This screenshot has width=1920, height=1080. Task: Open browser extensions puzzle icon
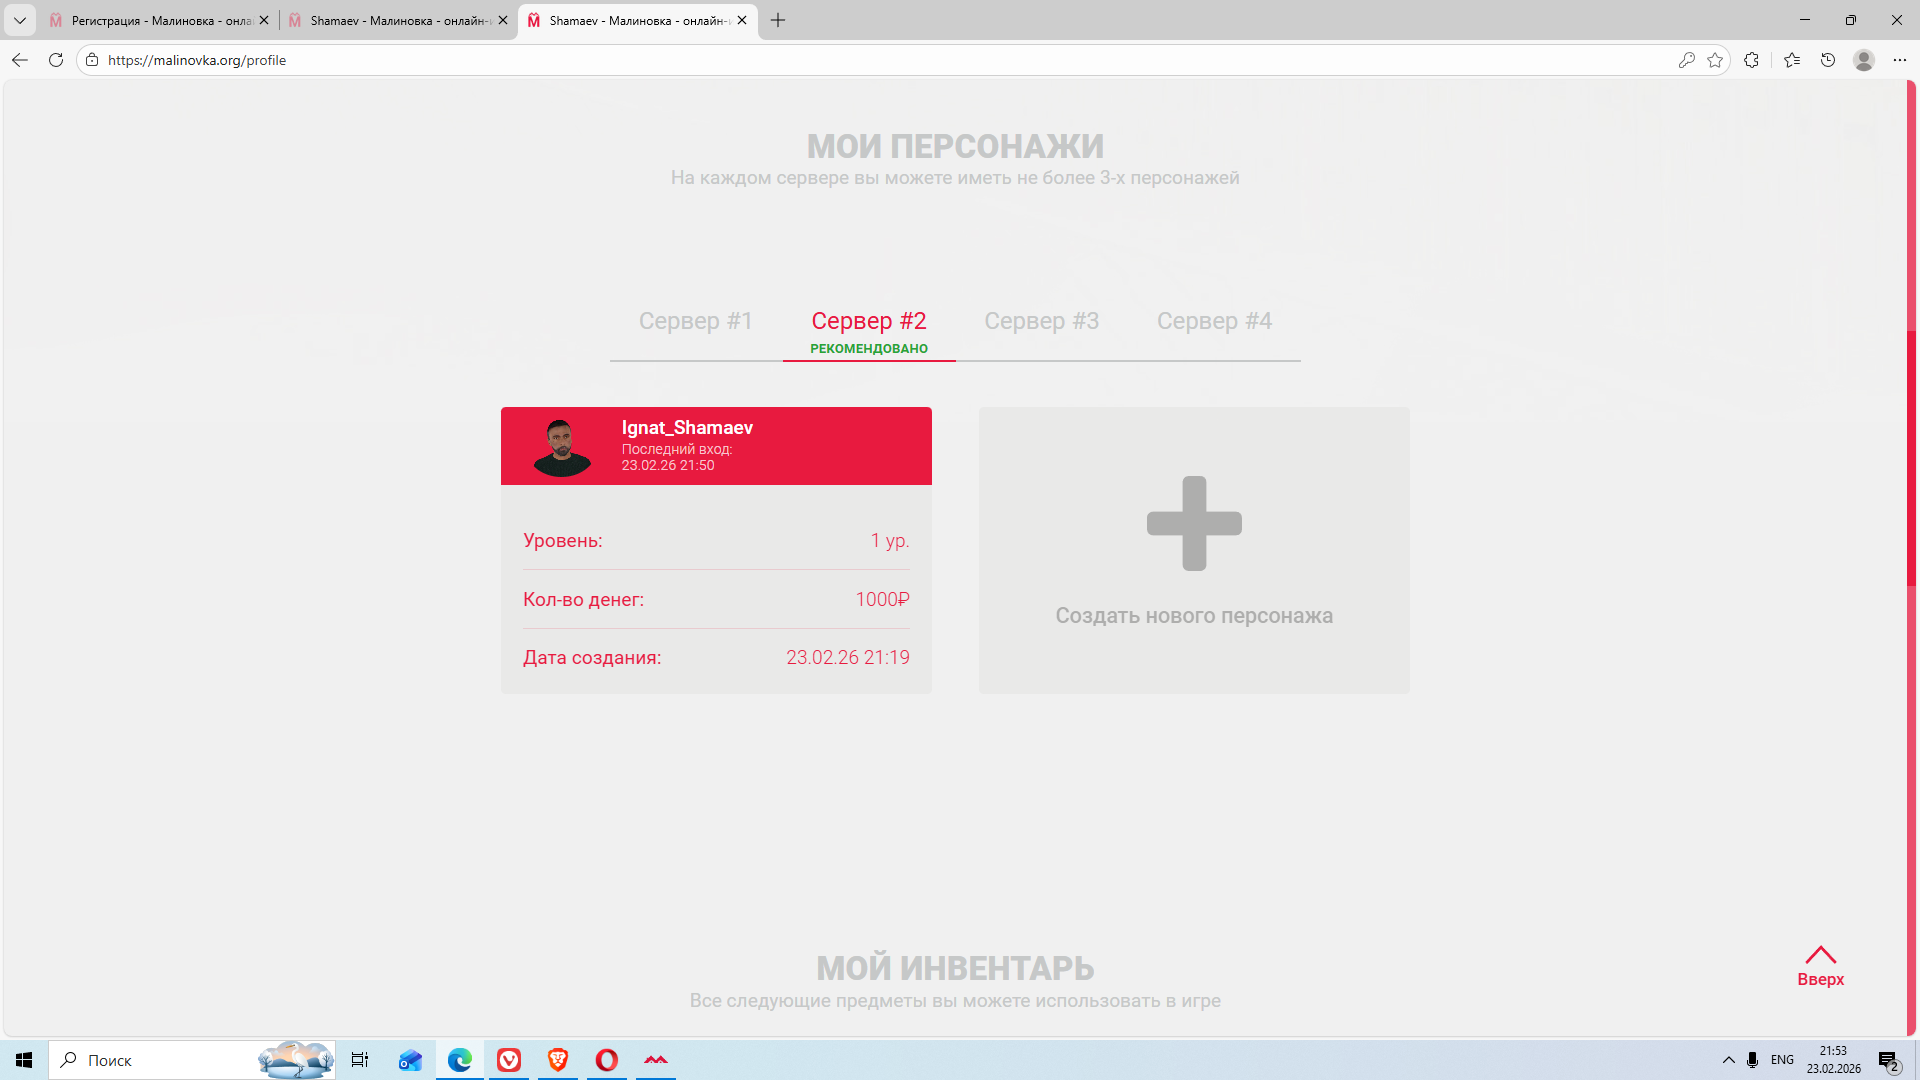coord(1751,60)
